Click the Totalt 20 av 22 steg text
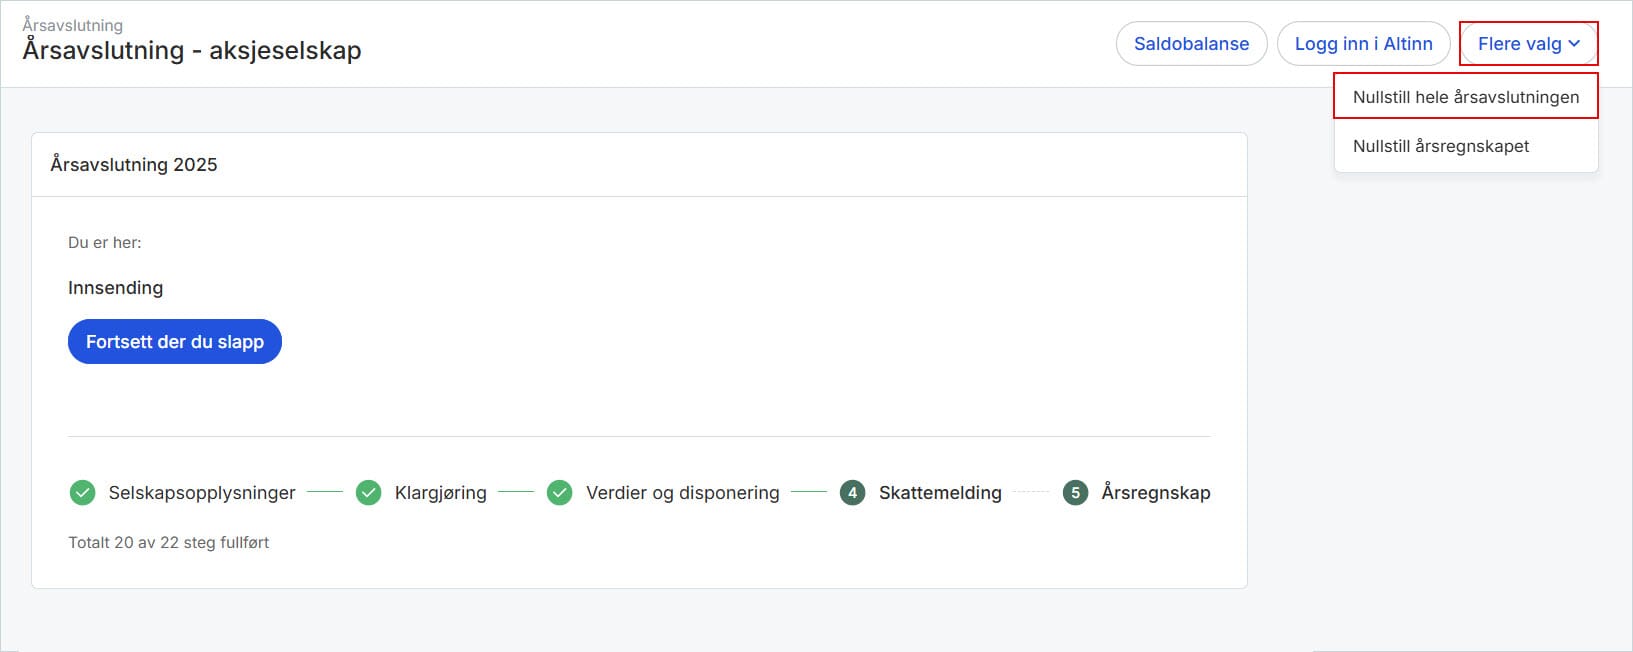This screenshot has height=652, width=1633. (168, 543)
